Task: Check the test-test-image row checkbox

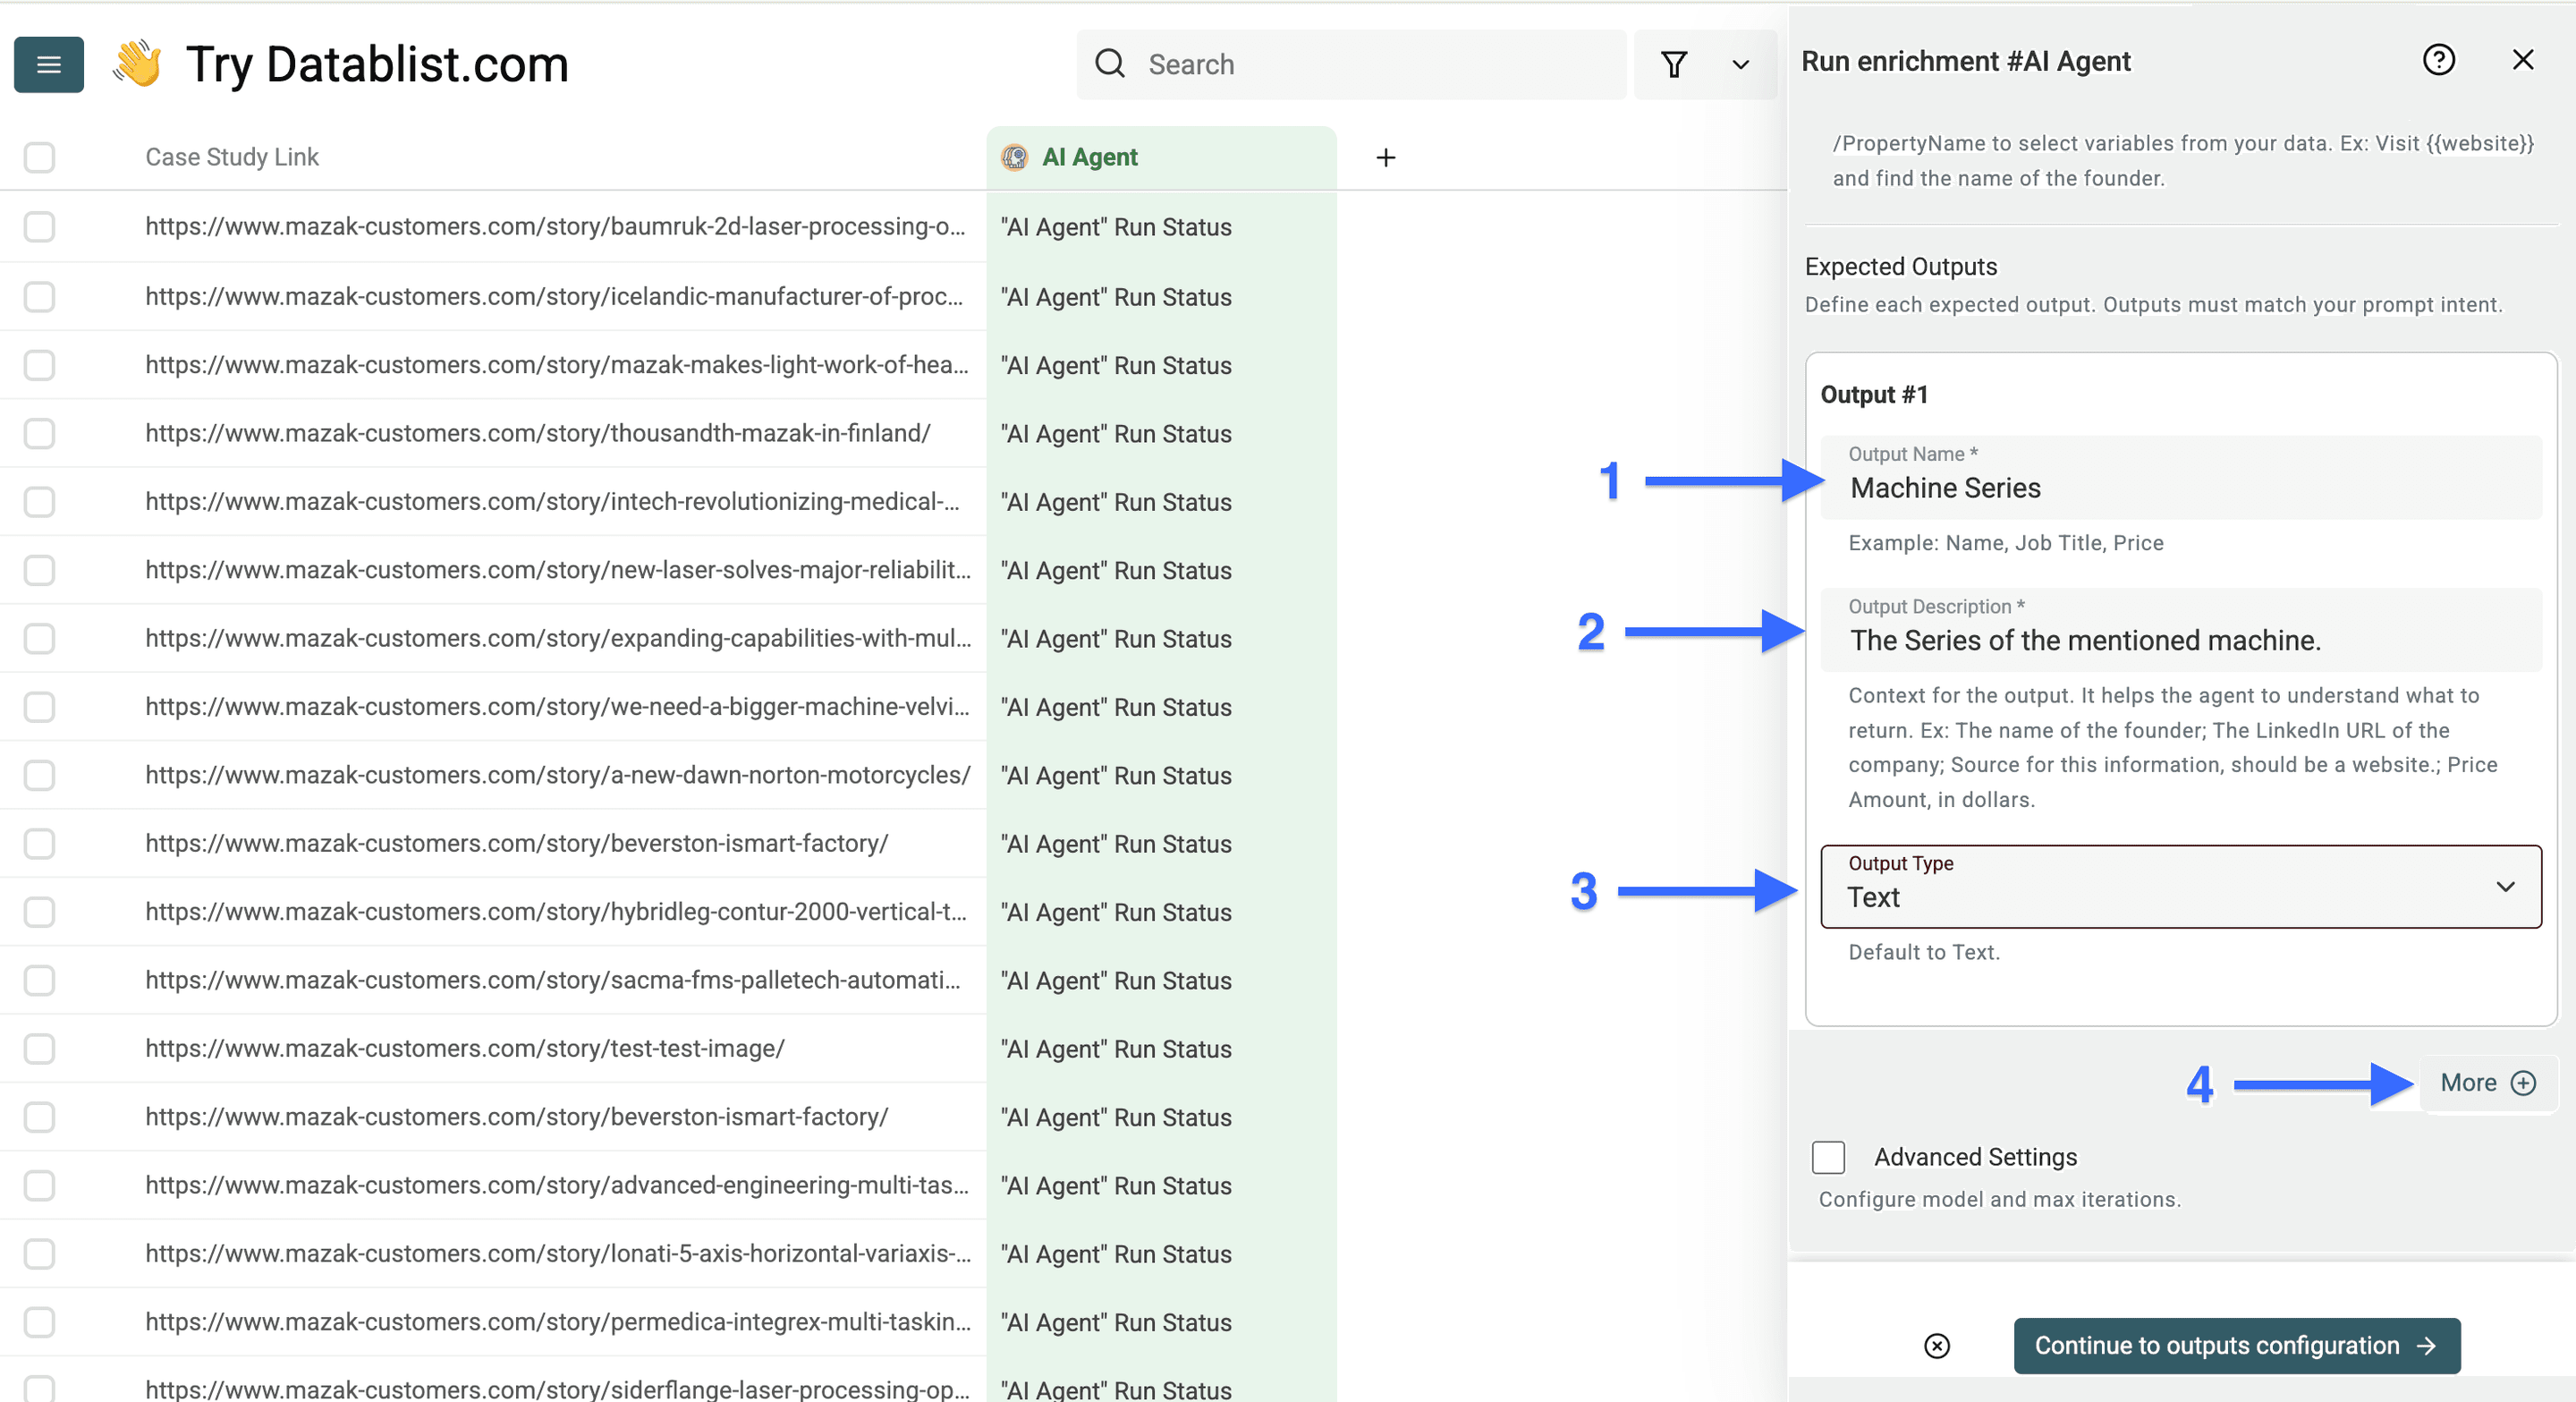Action: tap(39, 1048)
